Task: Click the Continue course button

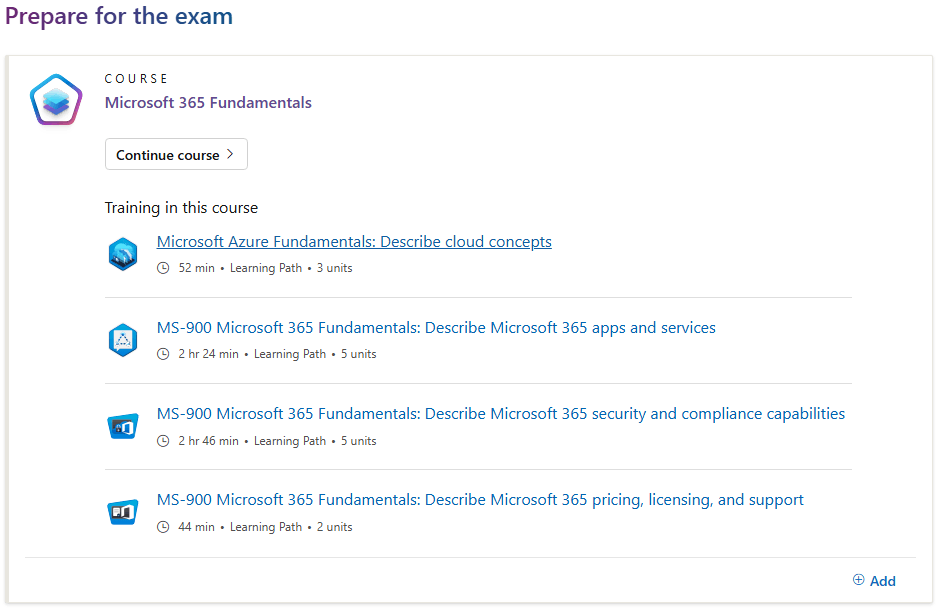Action: tap(176, 154)
